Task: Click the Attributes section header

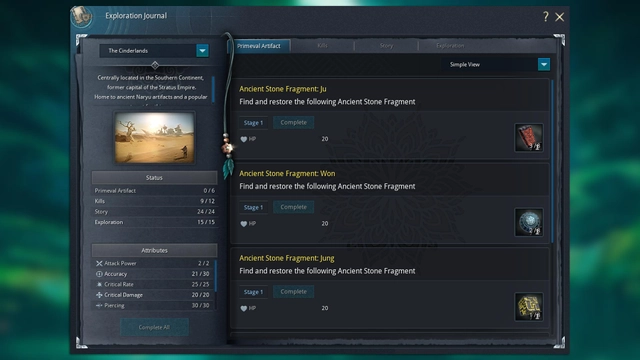Action: (x=154, y=250)
